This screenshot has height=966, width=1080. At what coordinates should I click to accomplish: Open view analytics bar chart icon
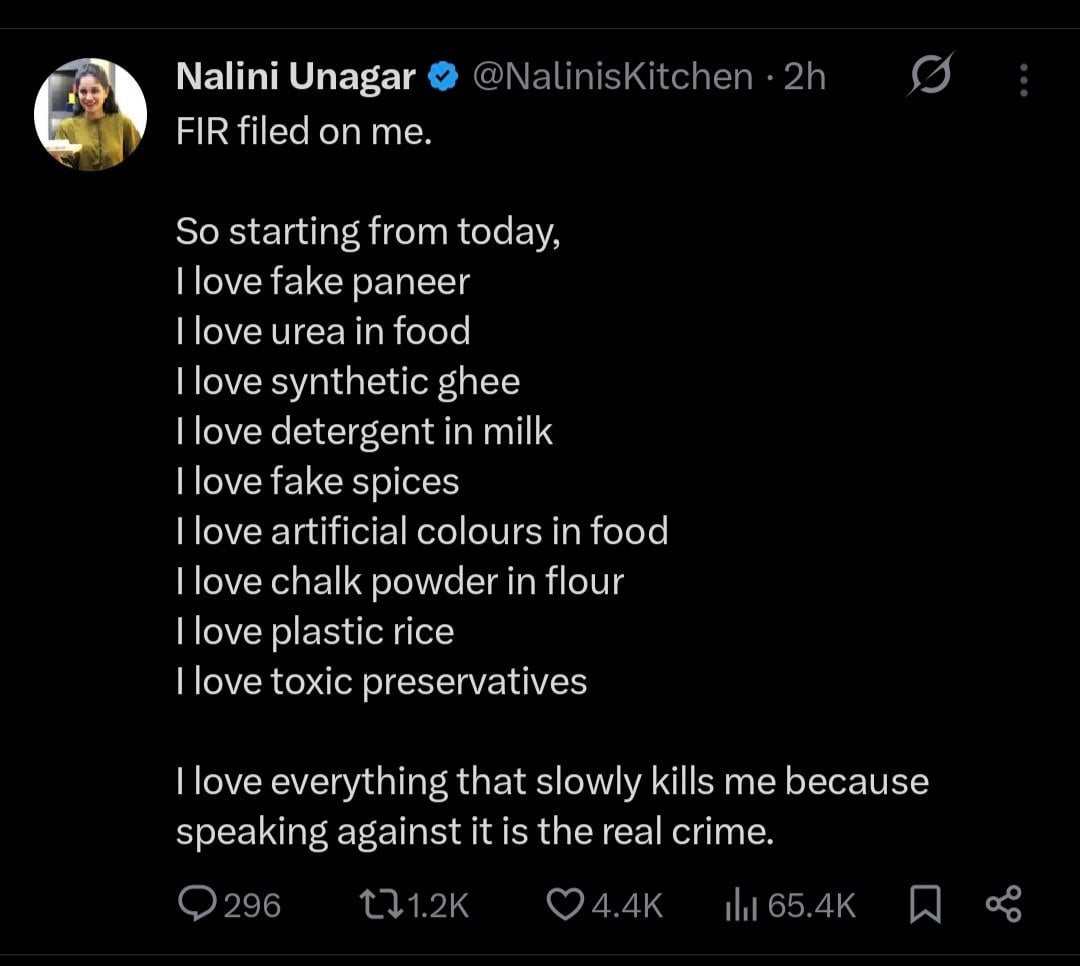click(x=740, y=904)
